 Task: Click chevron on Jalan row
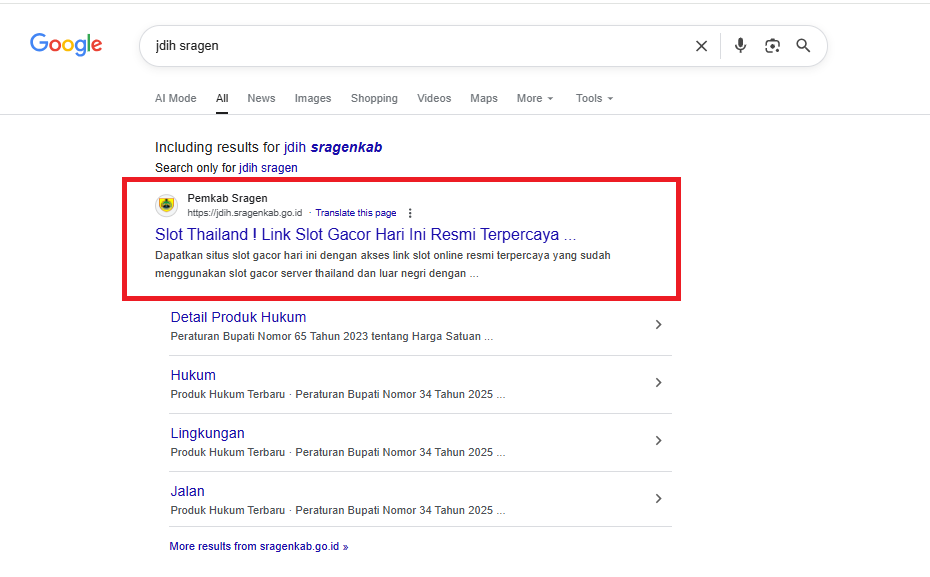(x=658, y=499)
